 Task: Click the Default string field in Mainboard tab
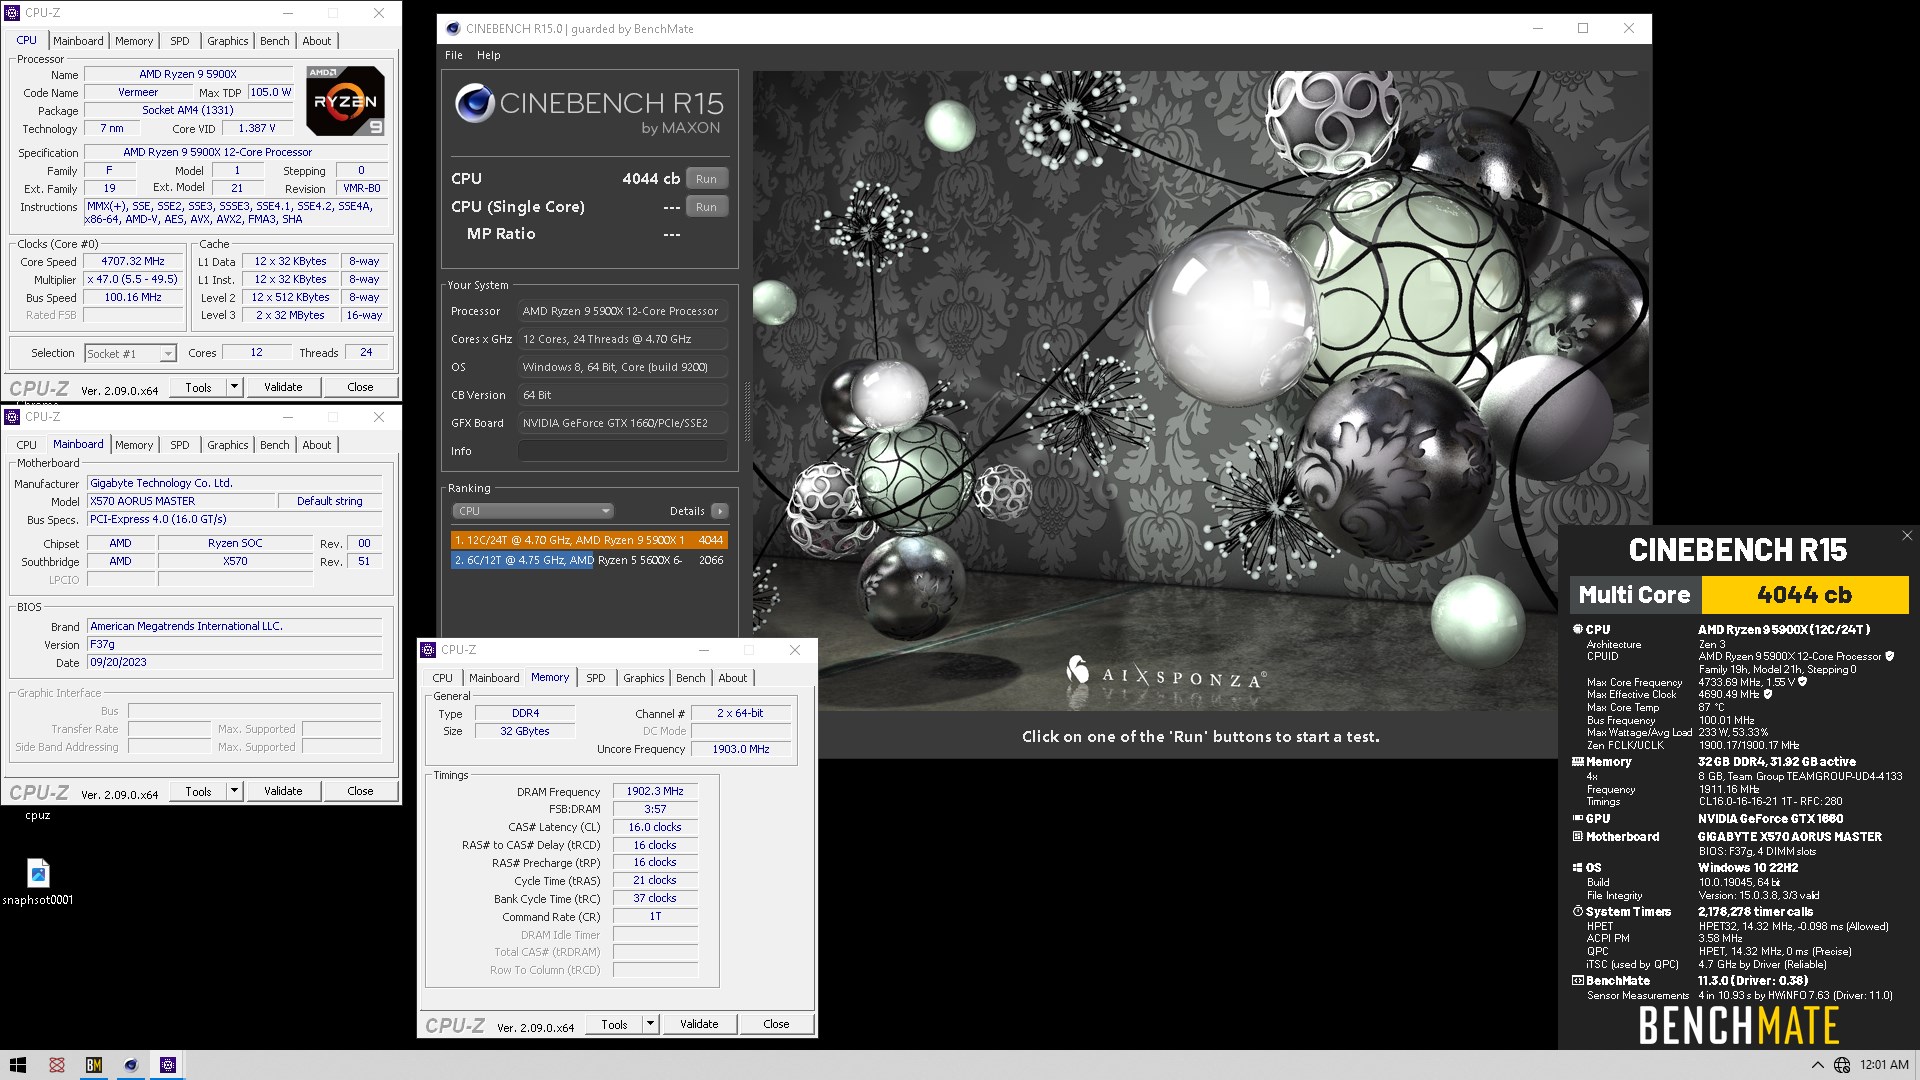(330, 501)
